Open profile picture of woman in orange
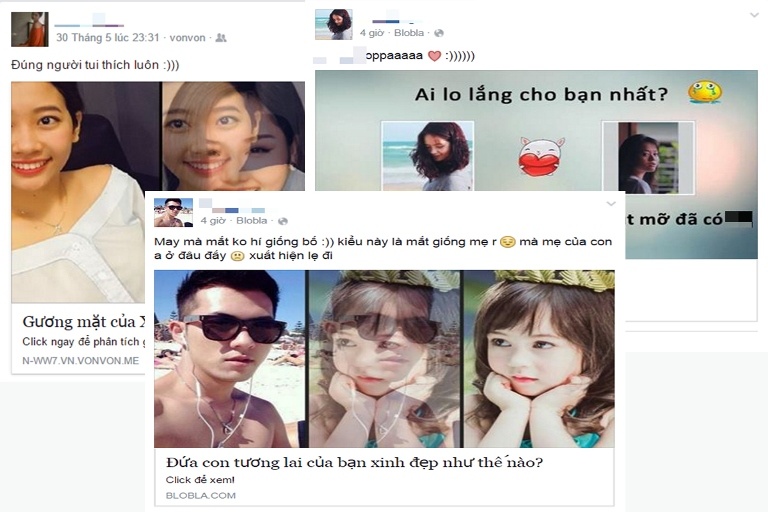Viewport: 768px width, 512px height. 30,29
